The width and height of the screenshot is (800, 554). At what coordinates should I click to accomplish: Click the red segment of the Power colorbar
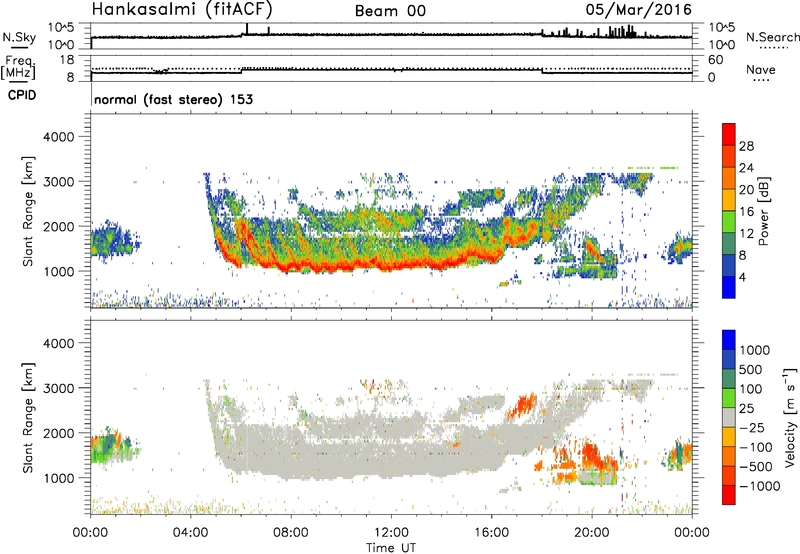click(729, 134)
